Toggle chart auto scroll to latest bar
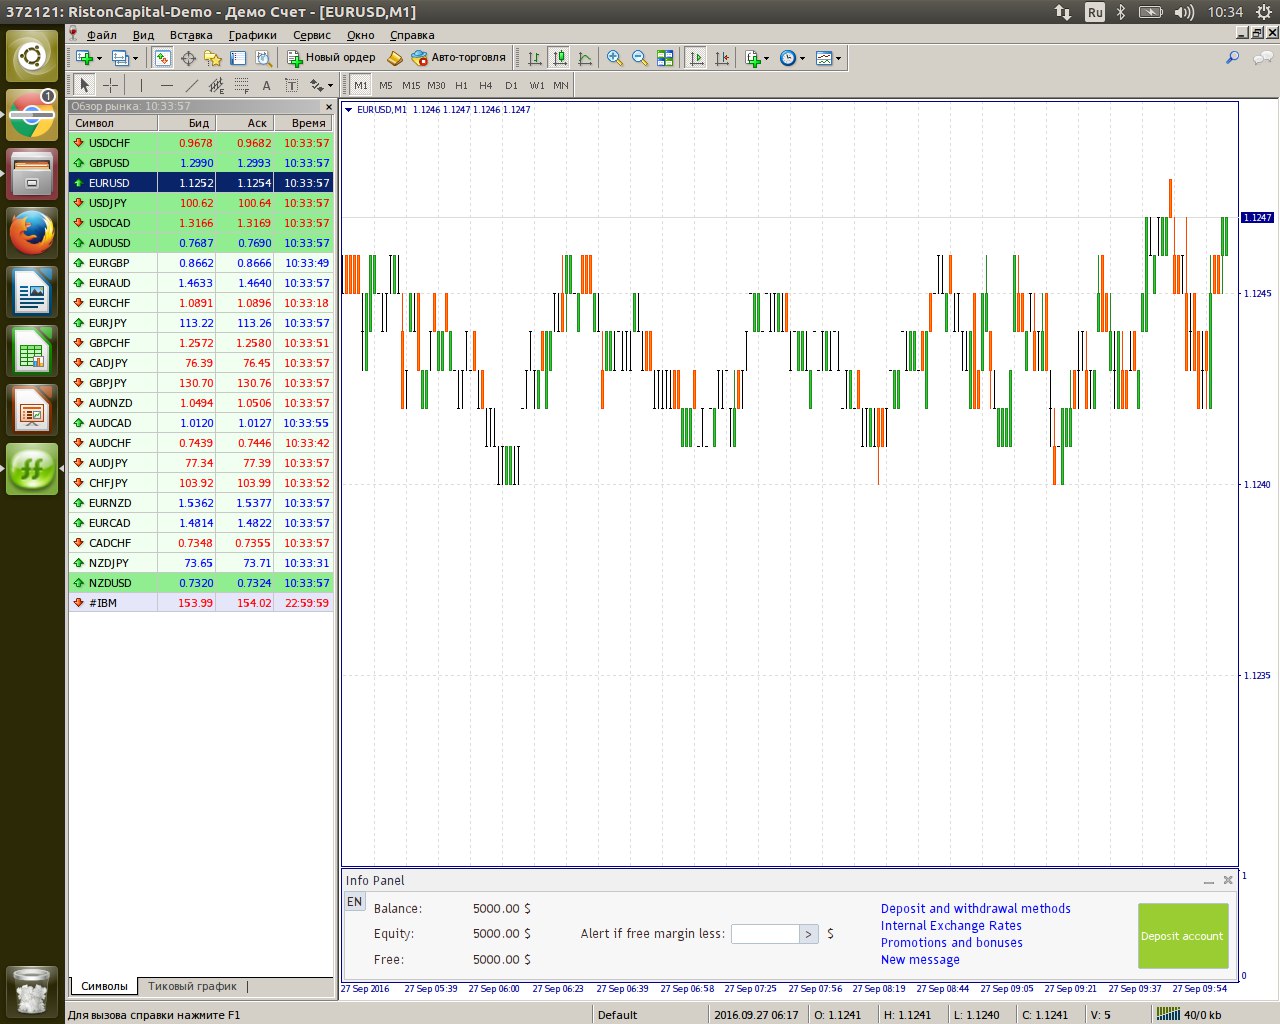This screenshot has height=1024, width=1280. pyautogui.click(x=697, y=58)
